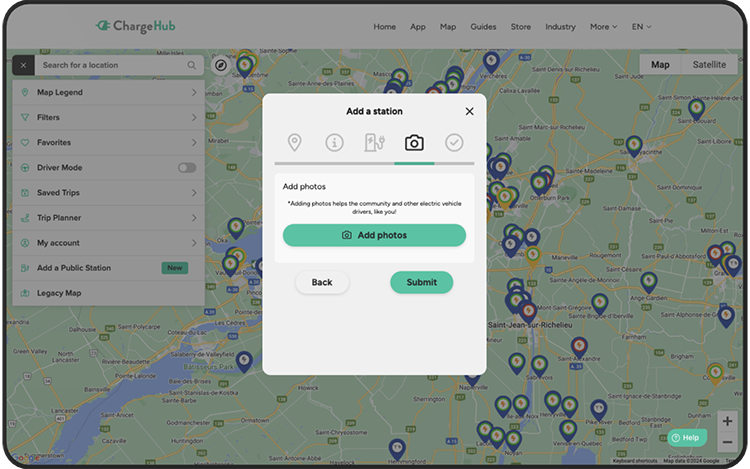The image size is (750, 469).
Task: Click the green Add photos button
Action: [x=375, y=235]
